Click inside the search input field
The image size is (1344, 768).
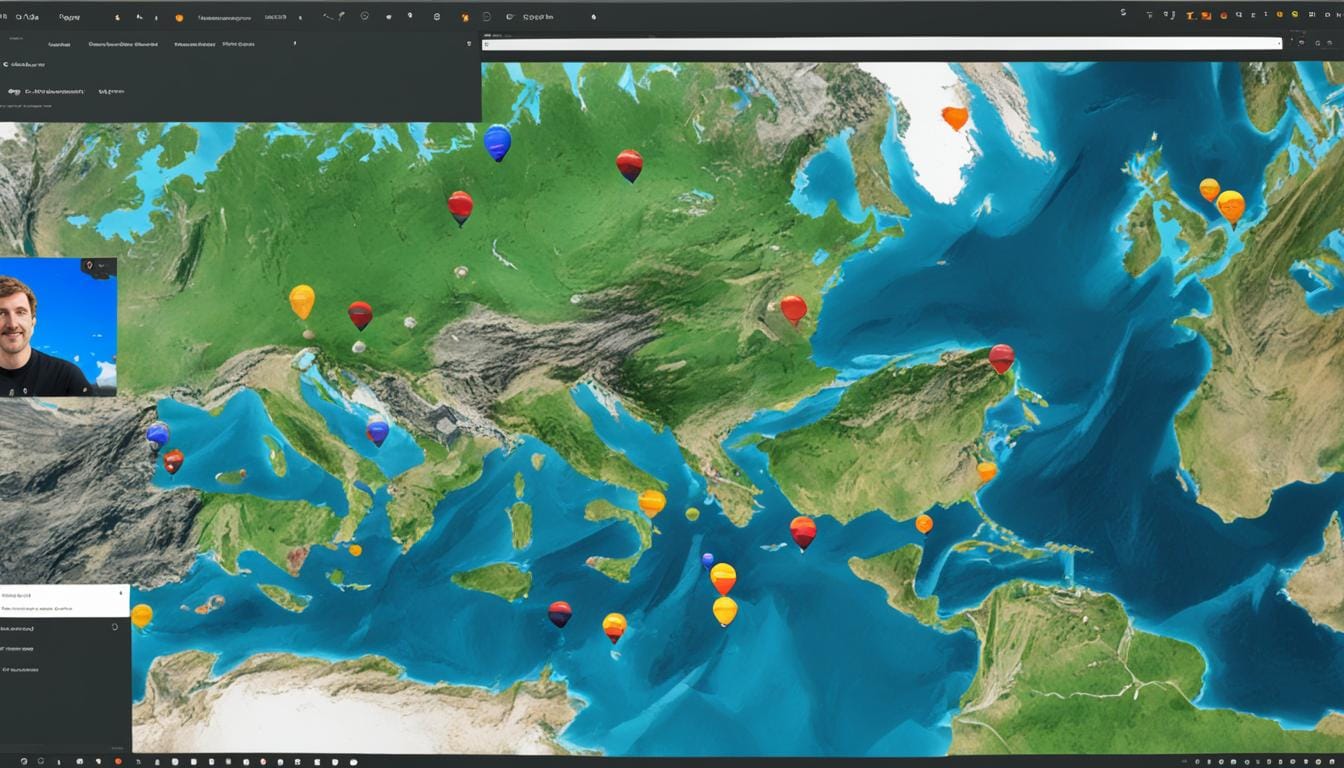click(x=880, y=43)
